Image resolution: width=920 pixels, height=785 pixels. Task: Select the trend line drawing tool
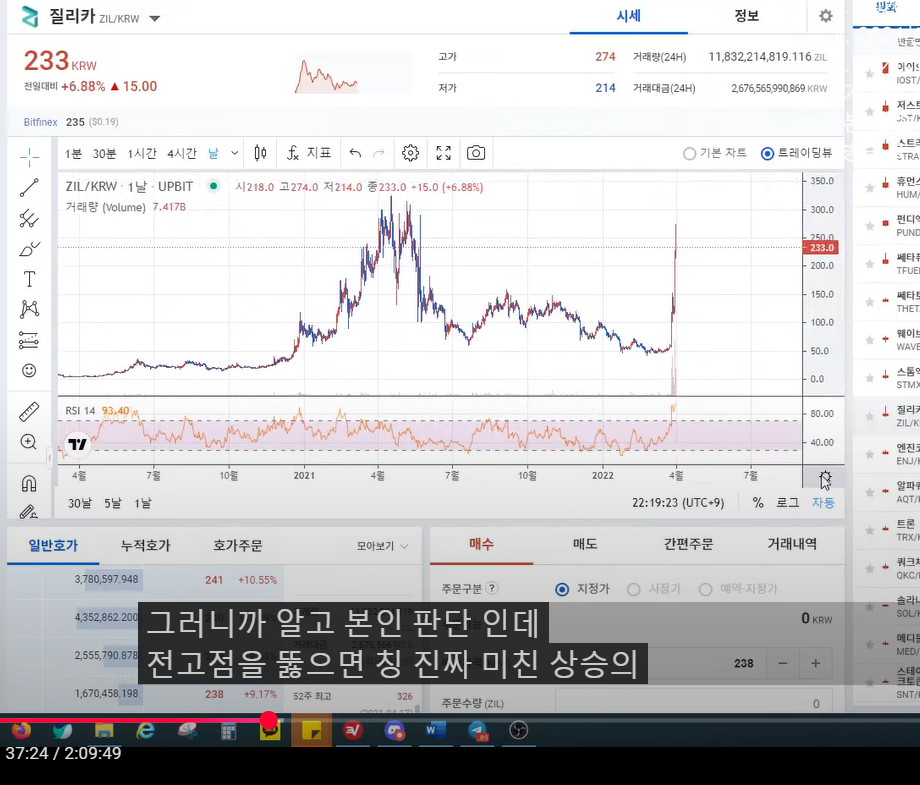pos(29,188)
